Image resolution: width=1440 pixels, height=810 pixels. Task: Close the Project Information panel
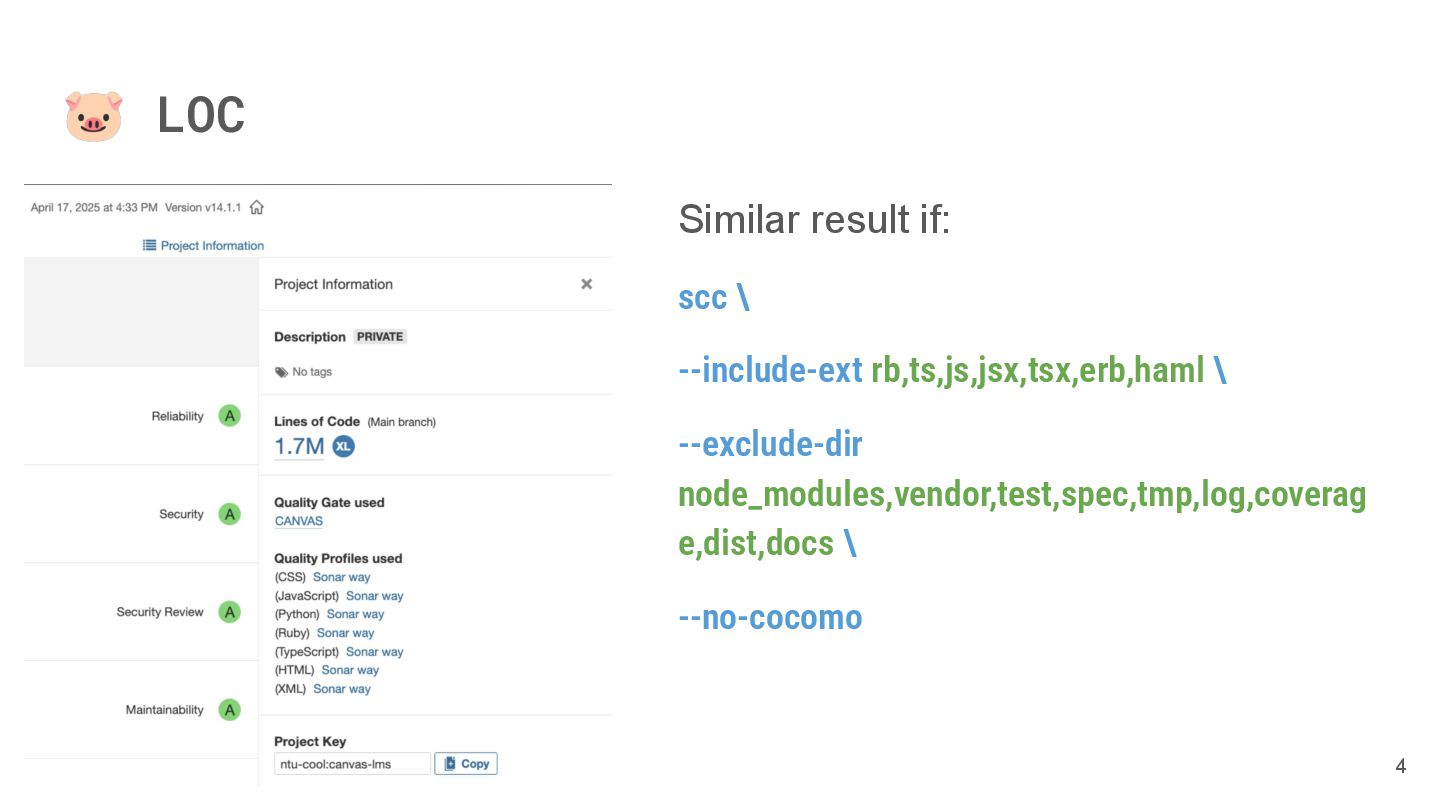coord(587,284)
